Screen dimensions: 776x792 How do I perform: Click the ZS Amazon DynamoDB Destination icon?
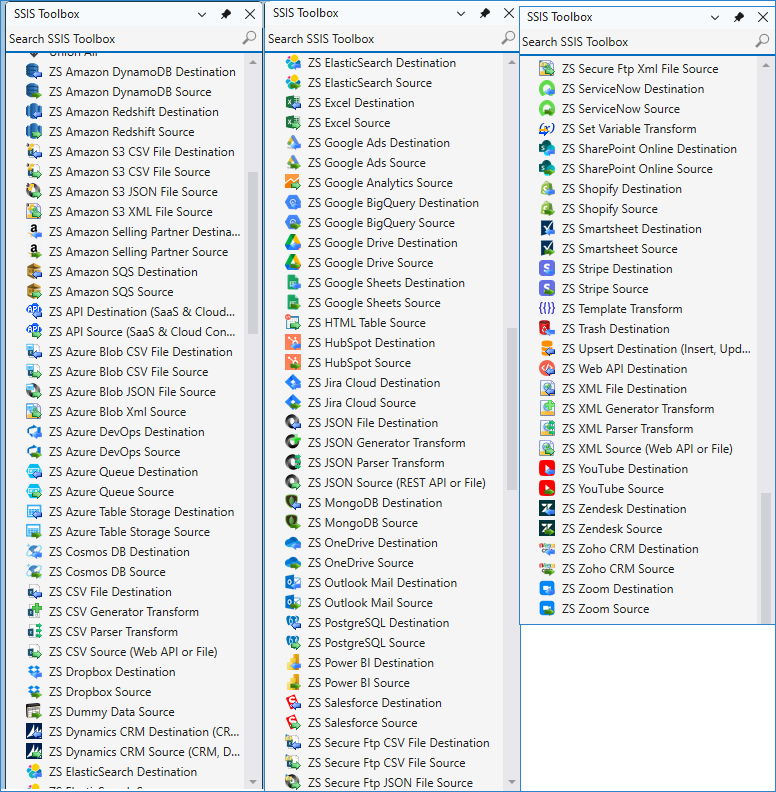click(33, 72)
